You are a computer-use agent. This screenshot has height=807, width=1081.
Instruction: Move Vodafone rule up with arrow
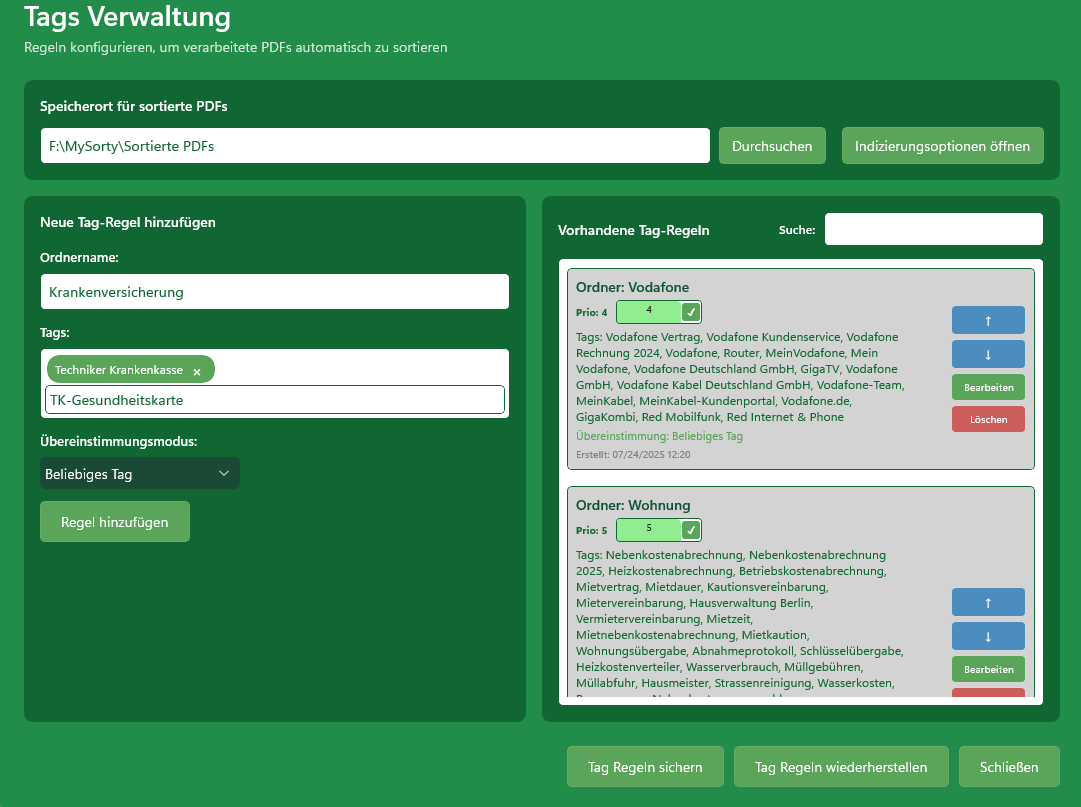(x=988, y=320)
